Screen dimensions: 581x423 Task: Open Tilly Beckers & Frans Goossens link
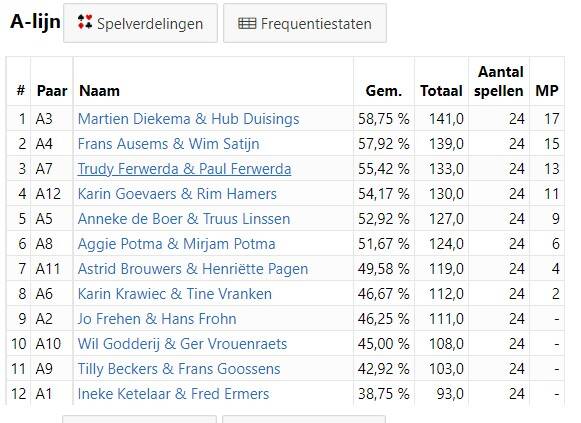179,369
